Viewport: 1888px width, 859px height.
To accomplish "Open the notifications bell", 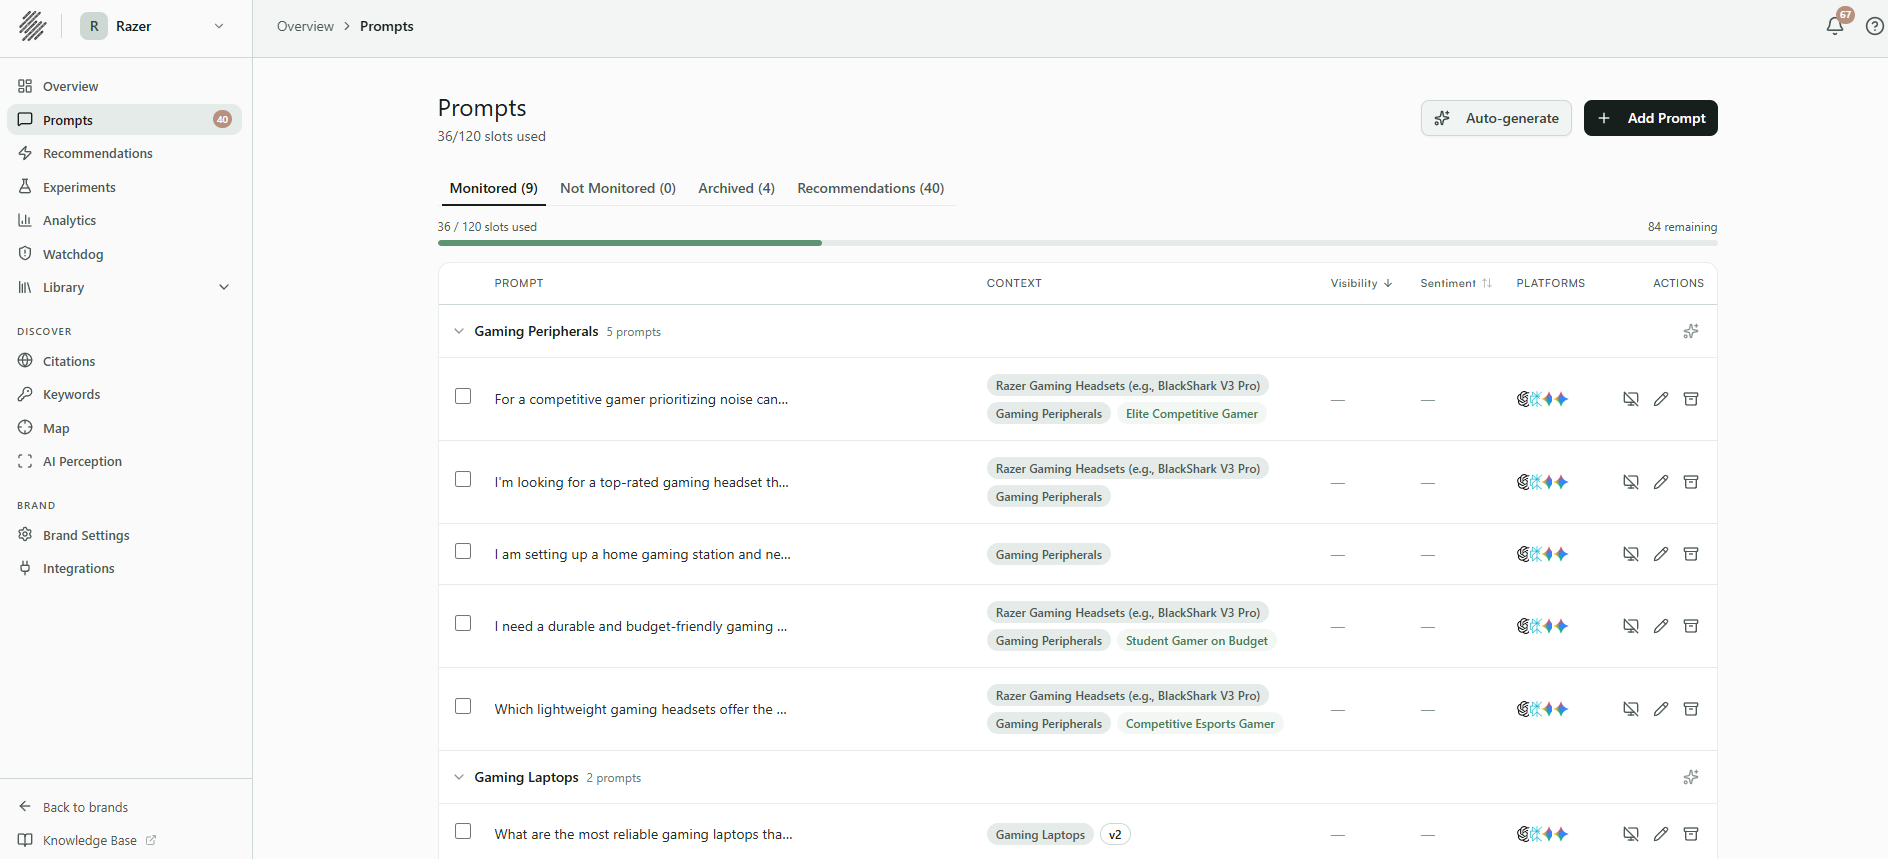I will pyautogui.click(x=1834, y=26).
